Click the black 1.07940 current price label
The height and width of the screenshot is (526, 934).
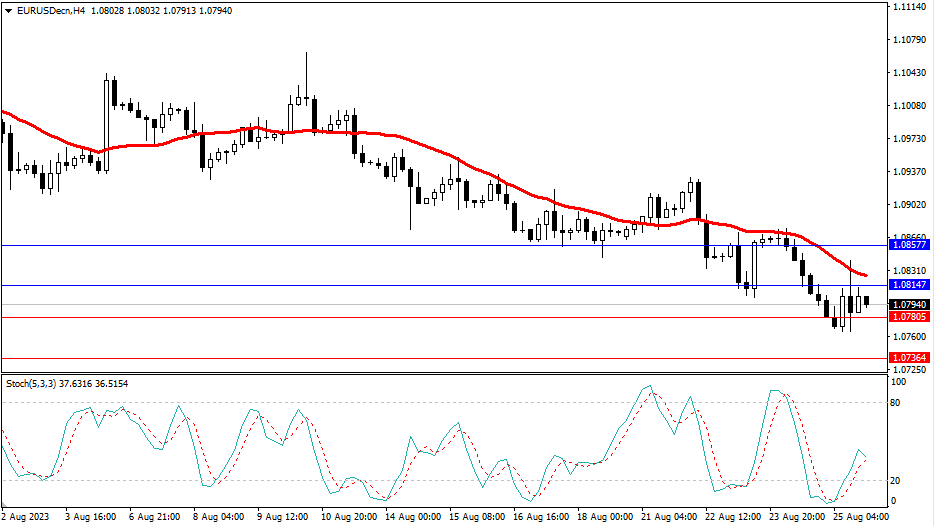point(908,304)
